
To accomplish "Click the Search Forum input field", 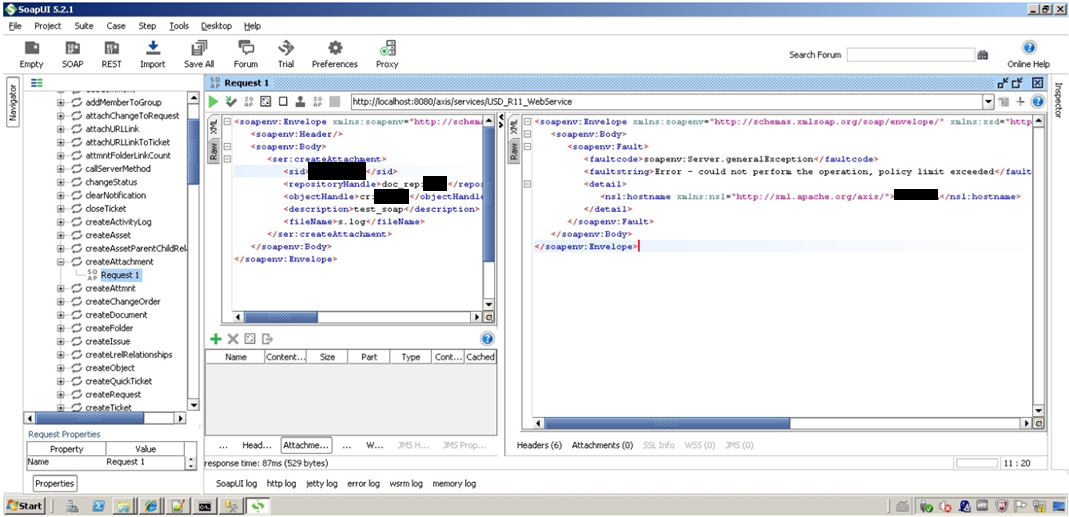I will [x=909, y=54].
